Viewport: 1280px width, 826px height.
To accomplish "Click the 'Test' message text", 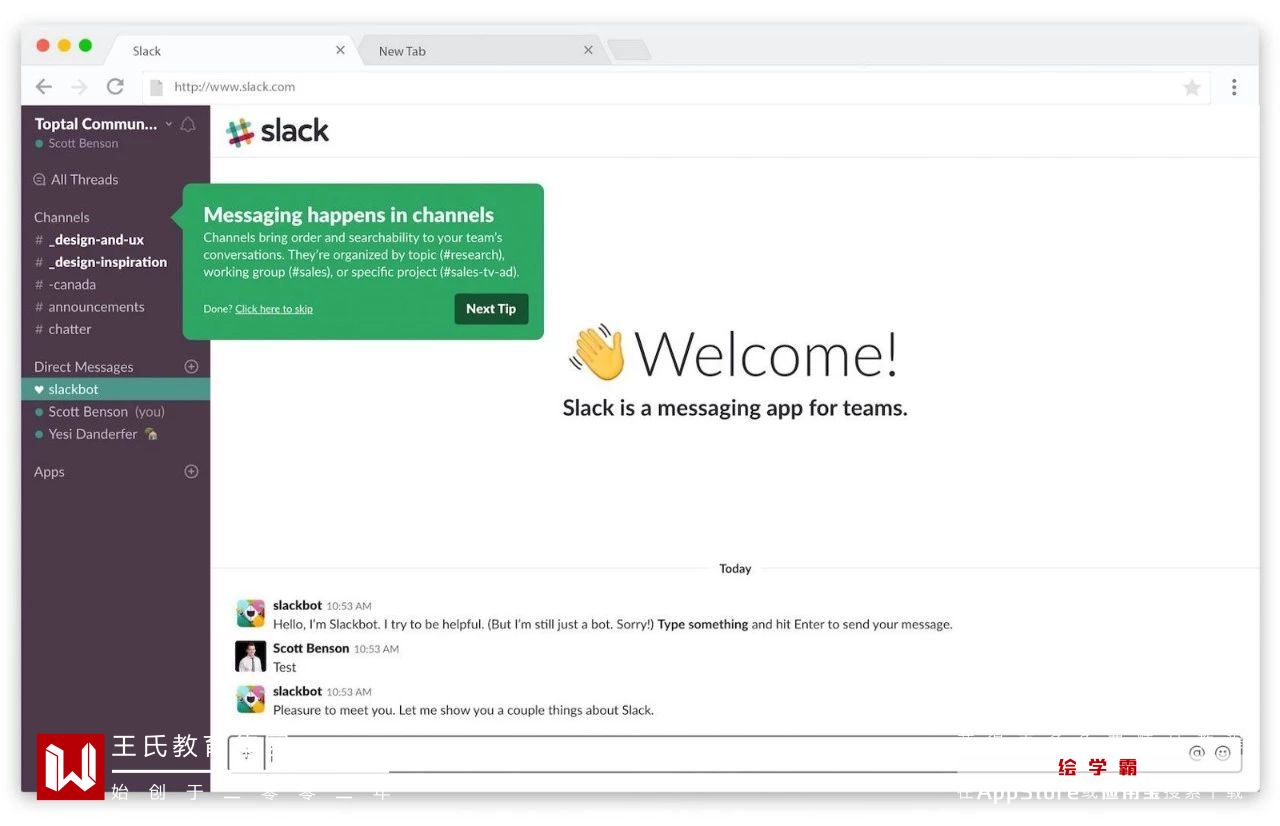I will (285, 667).
